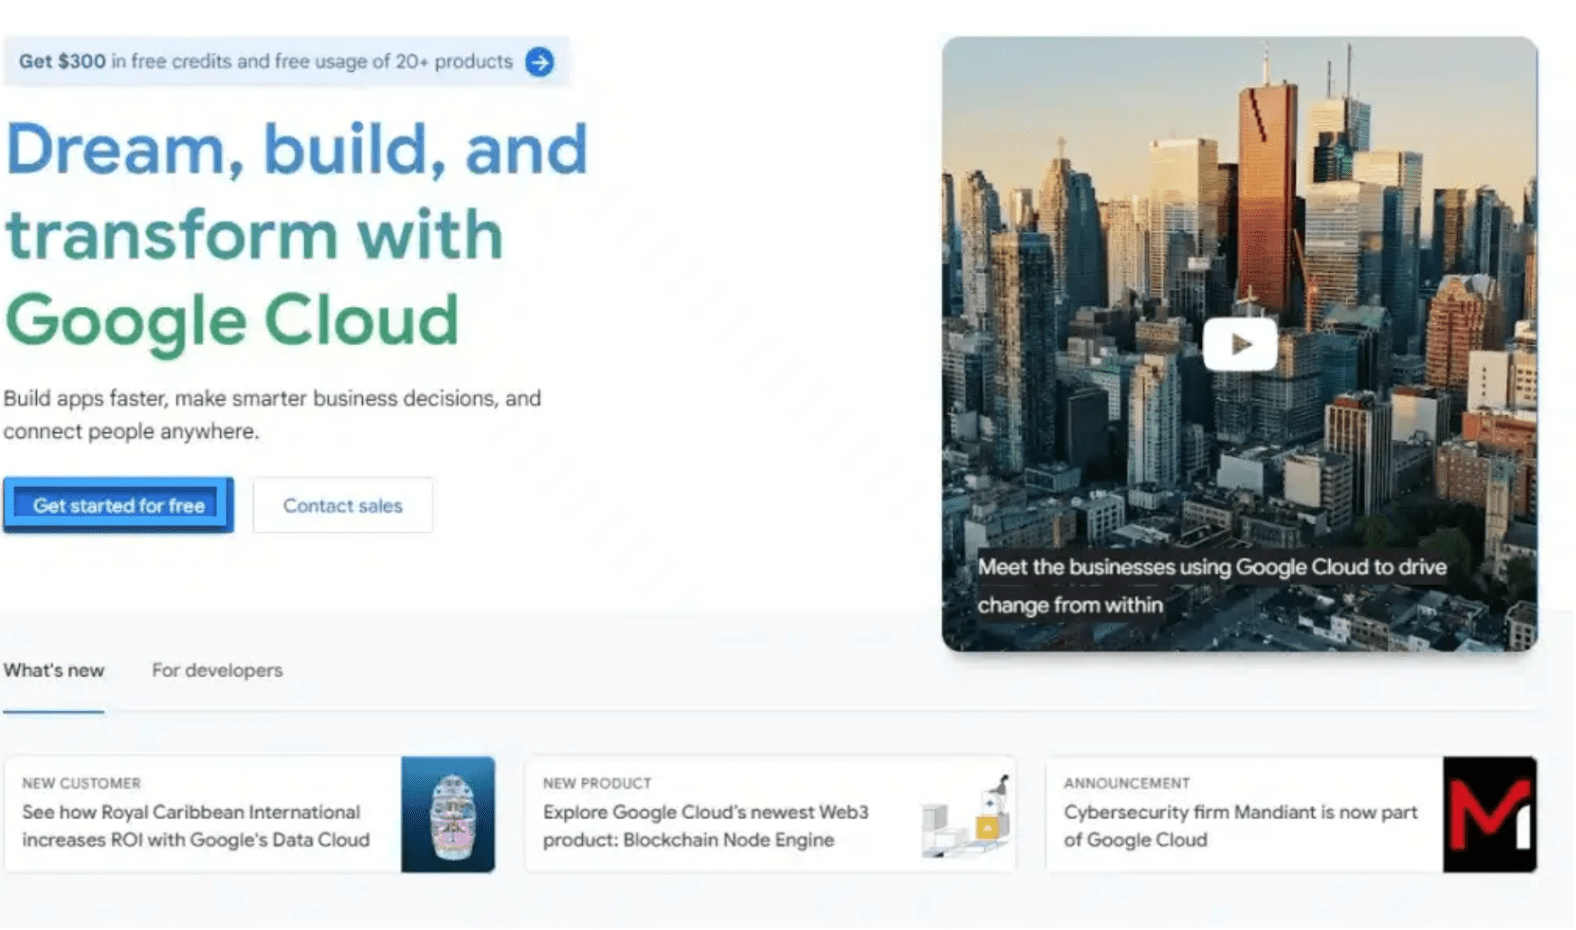Open the Mandiant cybersecurity announcement card
Image resolution: width=1576 pixels, height=930 pixels.
[1291, 814]
